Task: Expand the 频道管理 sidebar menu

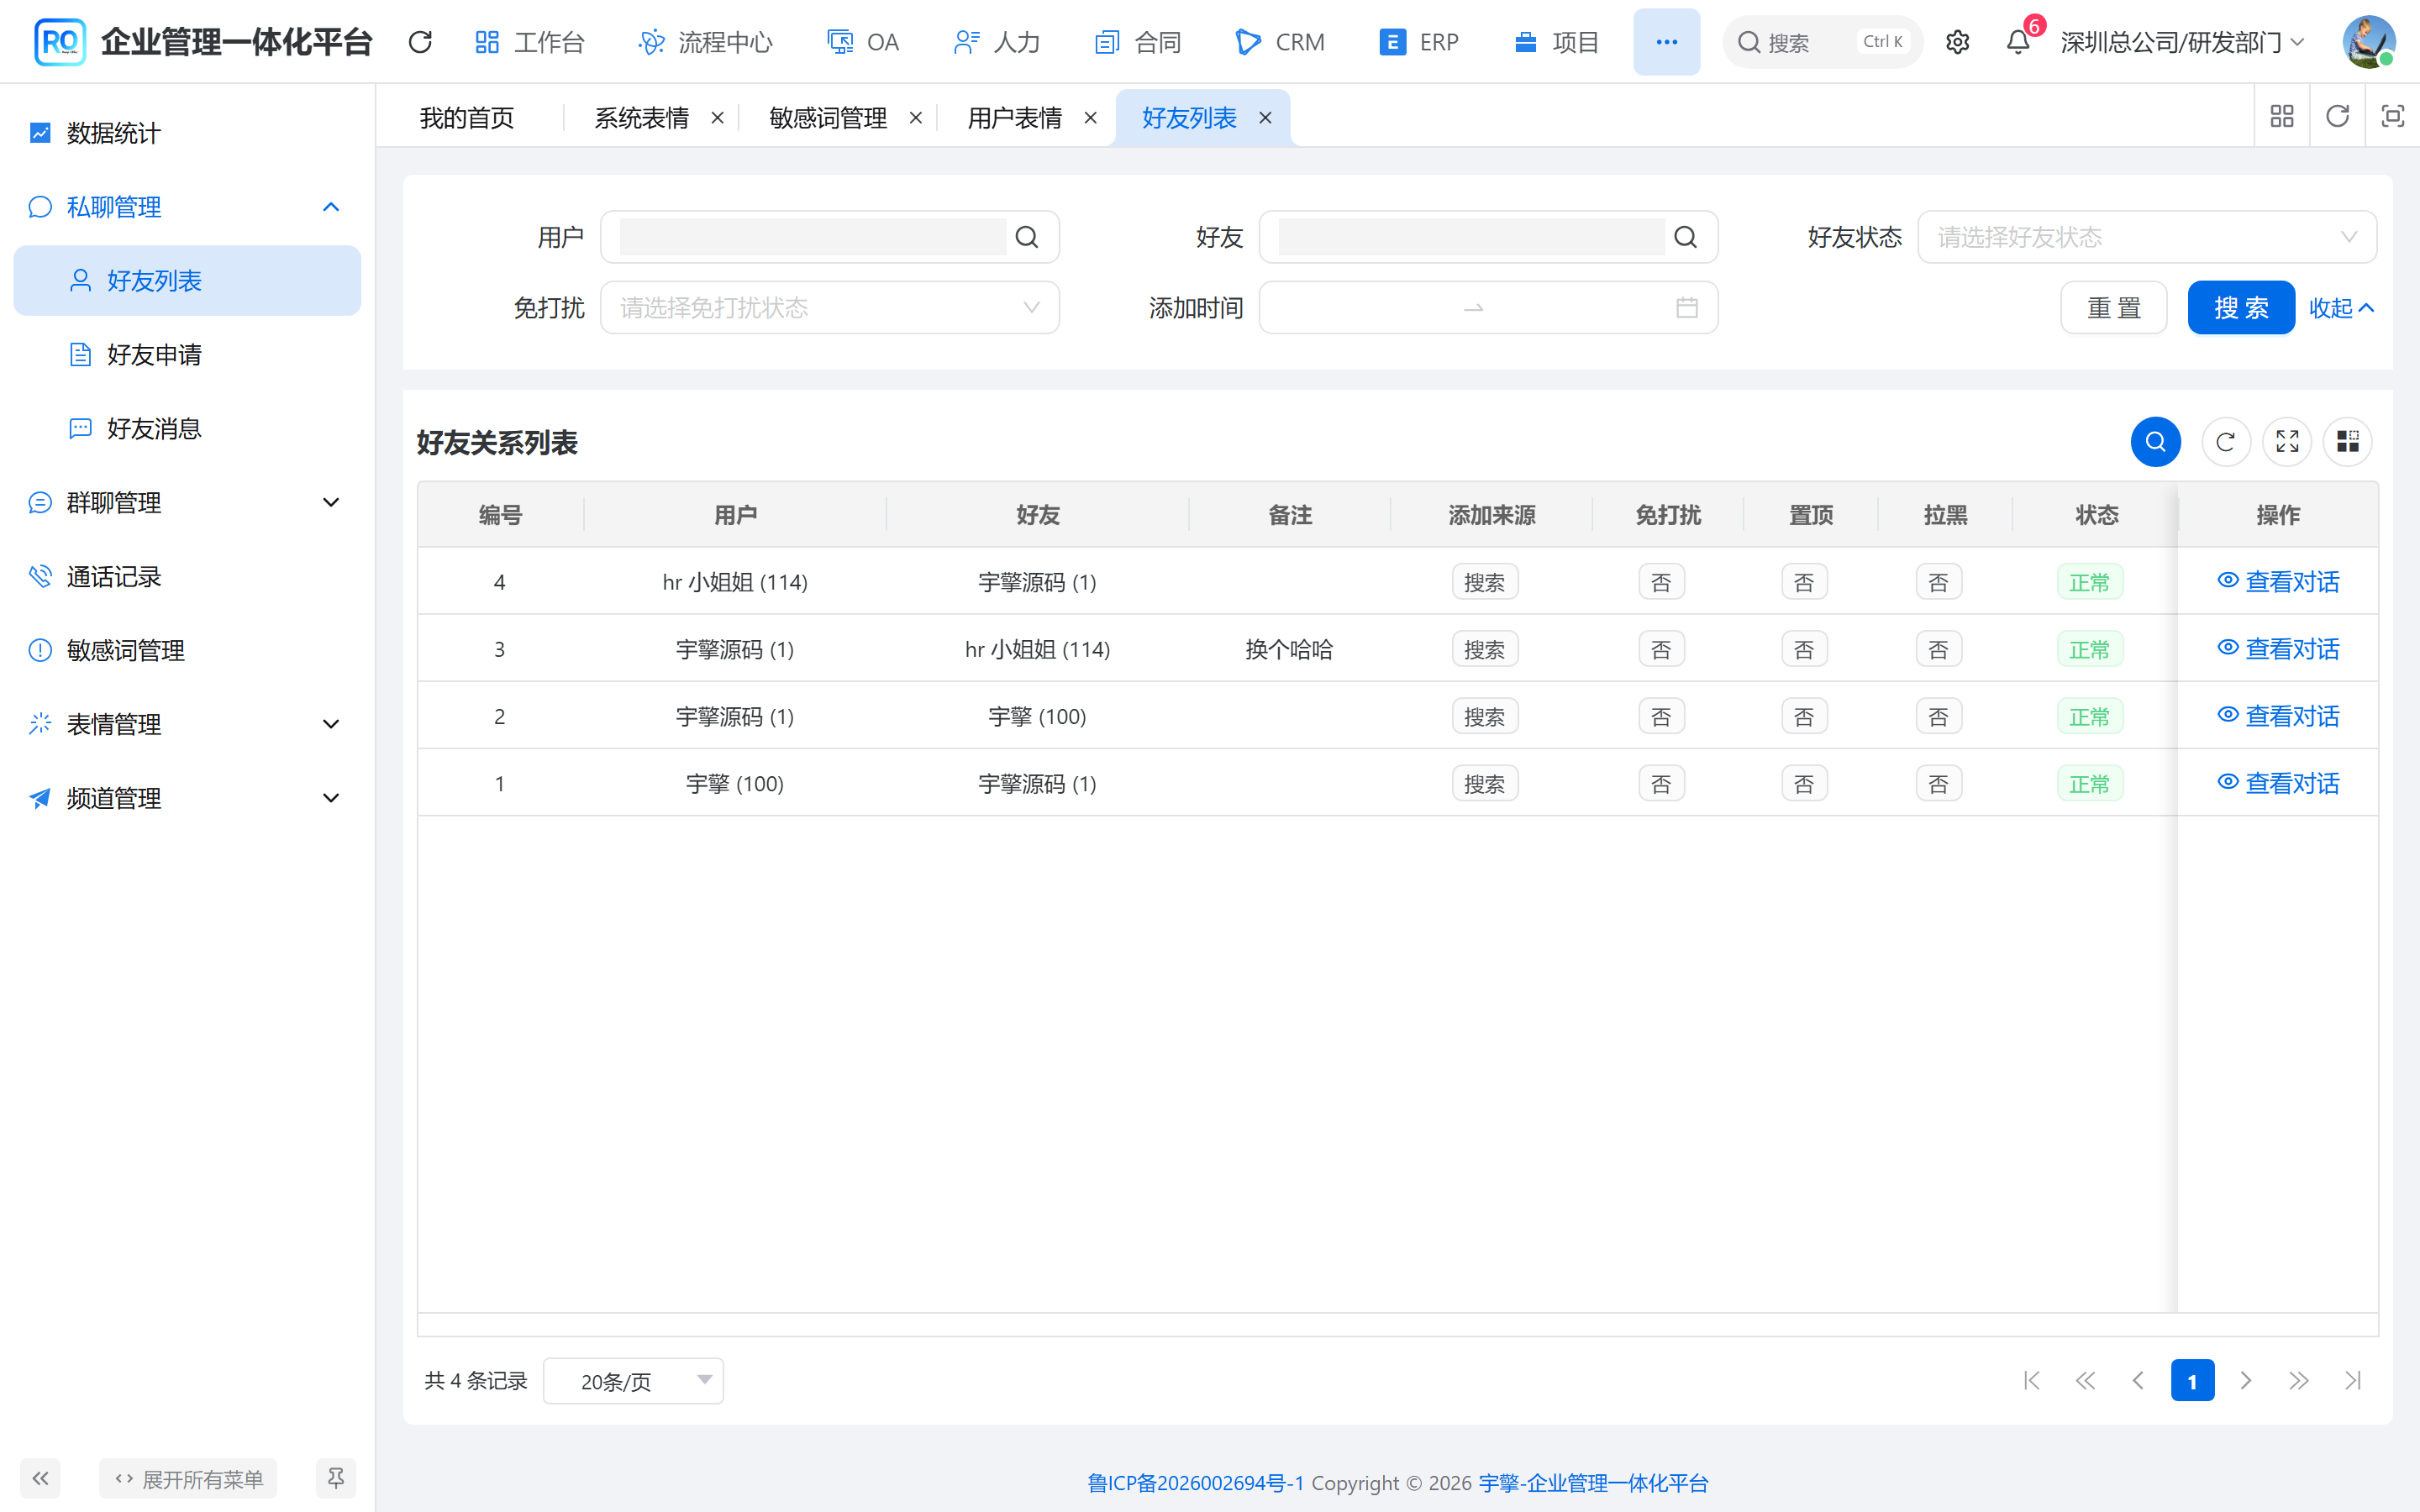Action: 187,798
